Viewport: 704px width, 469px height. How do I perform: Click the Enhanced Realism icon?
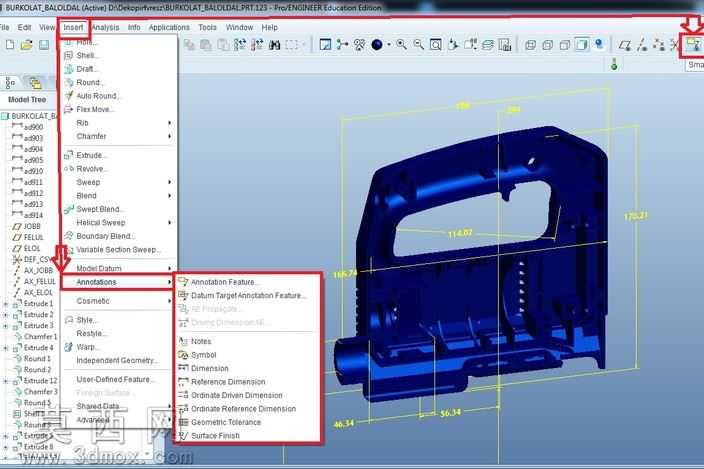coord(599,44)
